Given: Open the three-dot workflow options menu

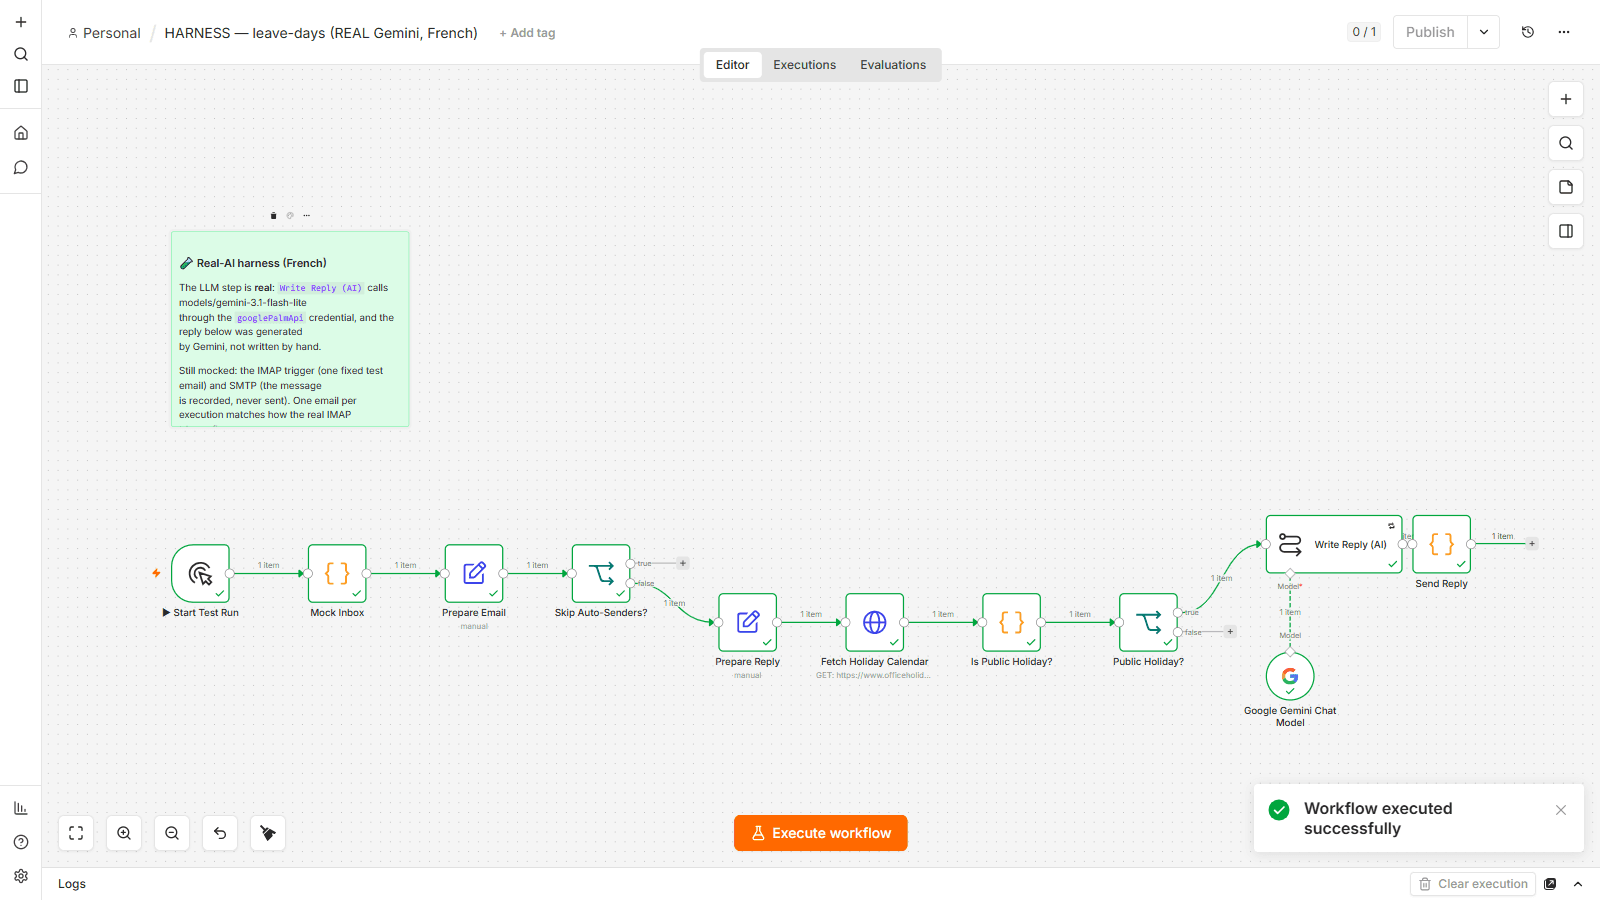Looking at the screenshot, I should click(x=1564, y=32).
